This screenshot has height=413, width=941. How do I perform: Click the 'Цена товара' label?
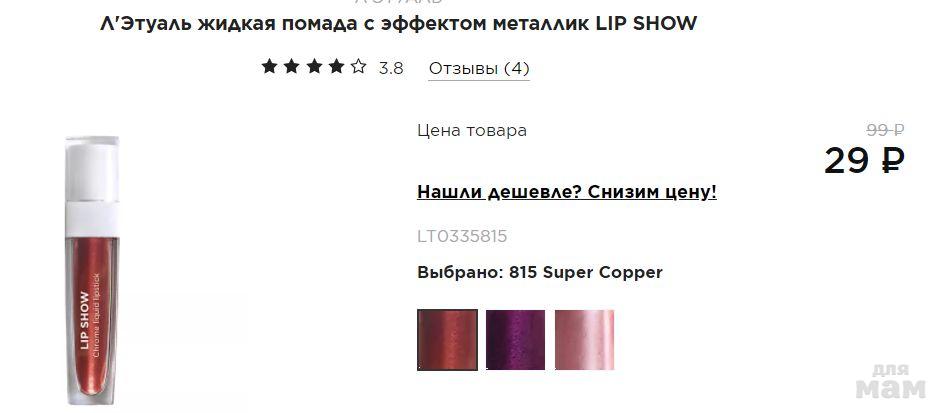coord(472,131)
